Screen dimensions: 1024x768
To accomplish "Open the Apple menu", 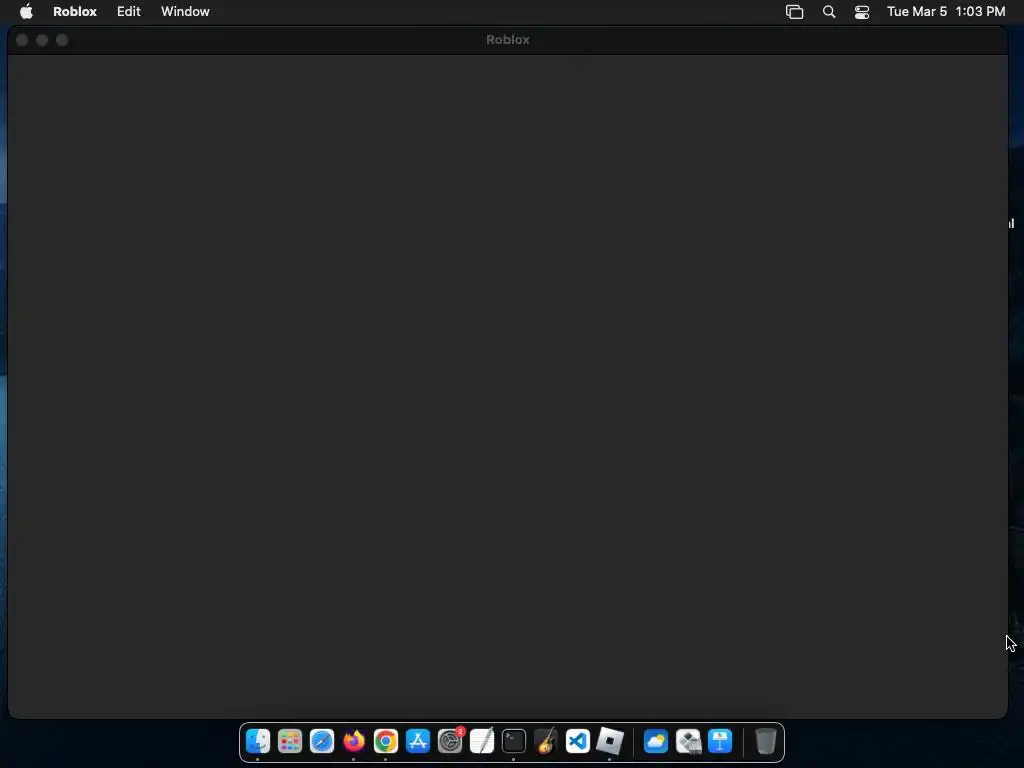I will [x=26, y=12].
